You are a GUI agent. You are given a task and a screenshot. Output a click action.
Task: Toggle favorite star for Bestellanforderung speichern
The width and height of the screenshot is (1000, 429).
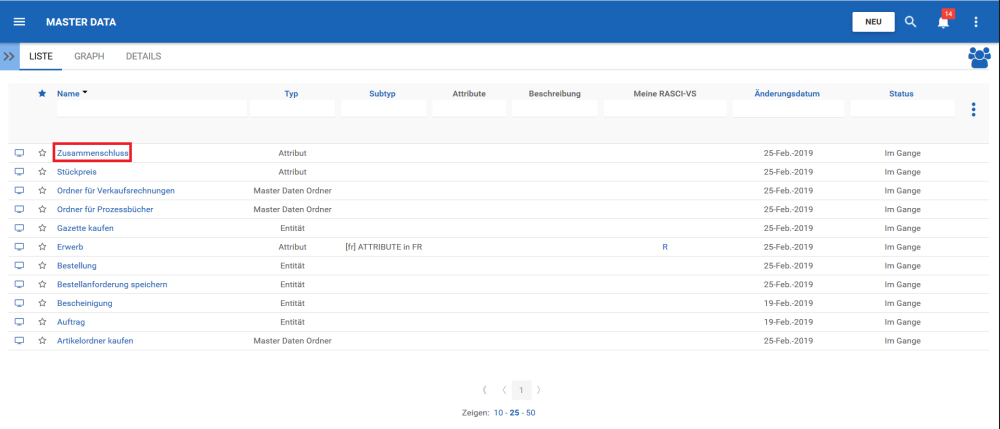click(x=42, y=284)
